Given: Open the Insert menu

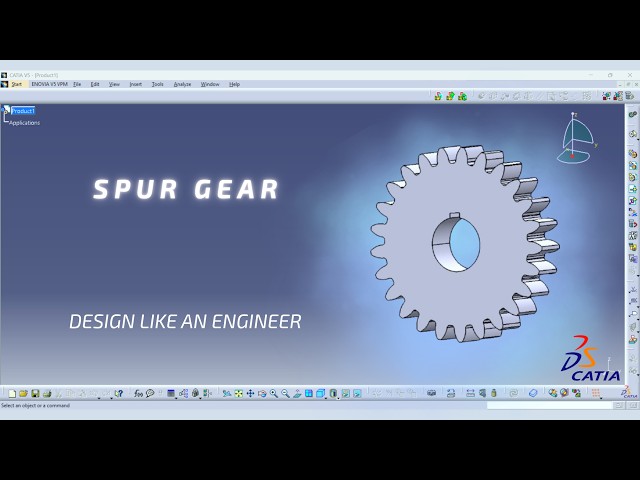Looking at the screenshot, I should [x=136, y=84].
